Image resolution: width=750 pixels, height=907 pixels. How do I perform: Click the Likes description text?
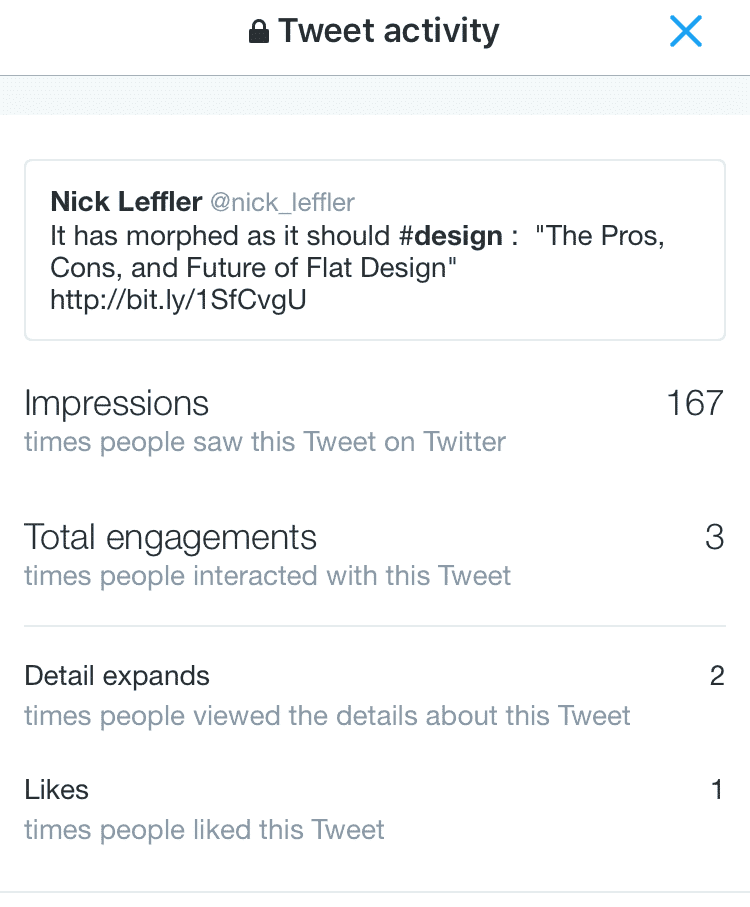(204, 829)
